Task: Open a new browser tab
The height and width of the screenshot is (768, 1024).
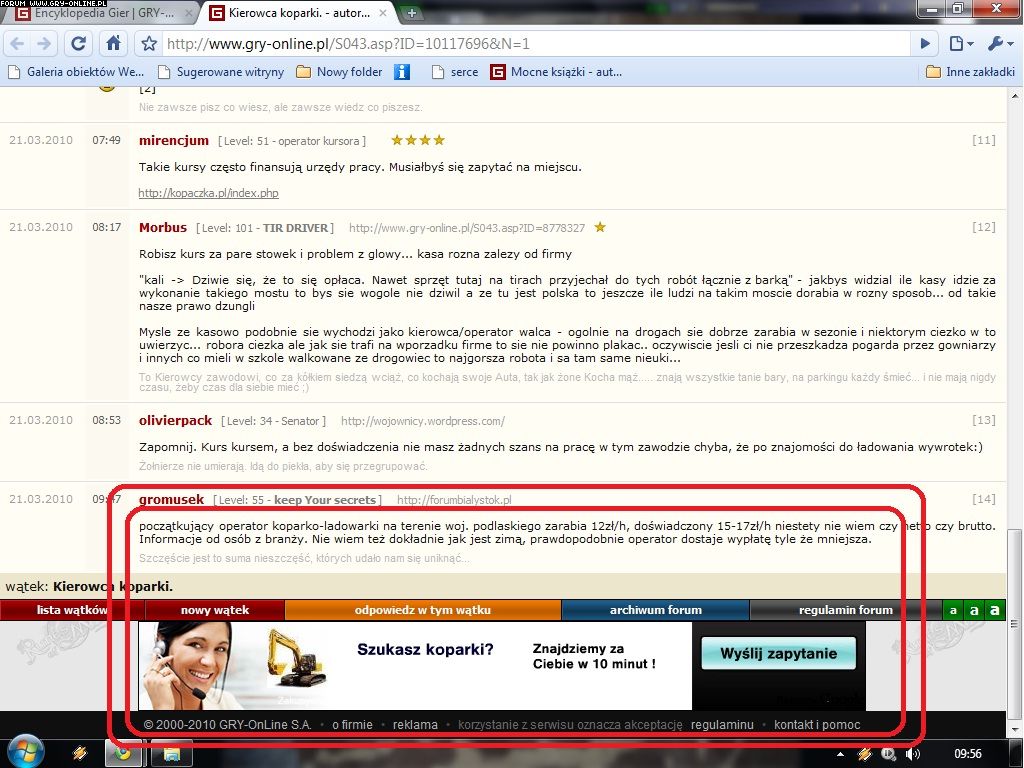Action: tap(411, 13)
